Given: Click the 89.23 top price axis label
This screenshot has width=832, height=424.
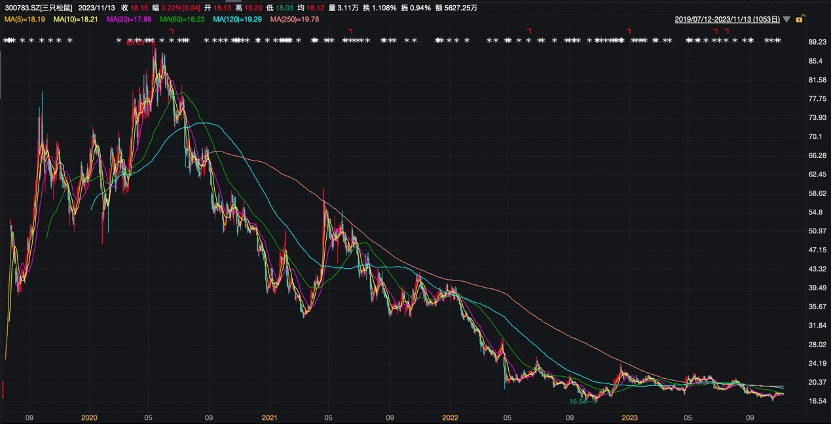Looking at the screenshot, I should (x=816, y=43).
